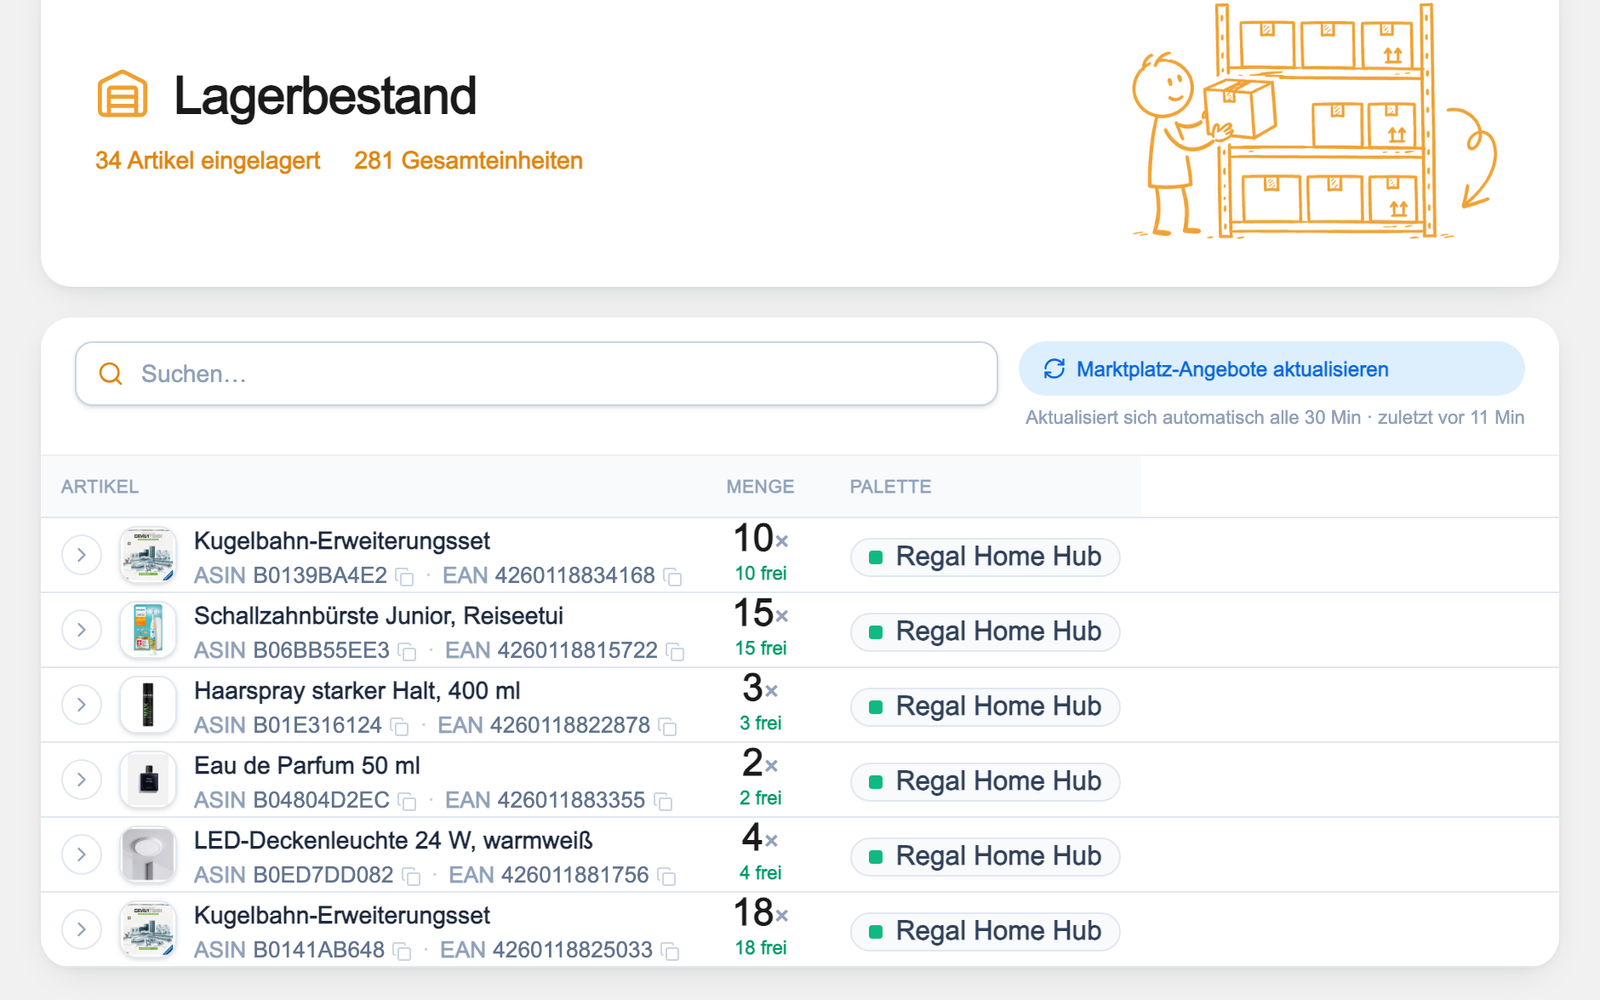
Task: Focus the Suchen search field
Action: pos(536,374)
